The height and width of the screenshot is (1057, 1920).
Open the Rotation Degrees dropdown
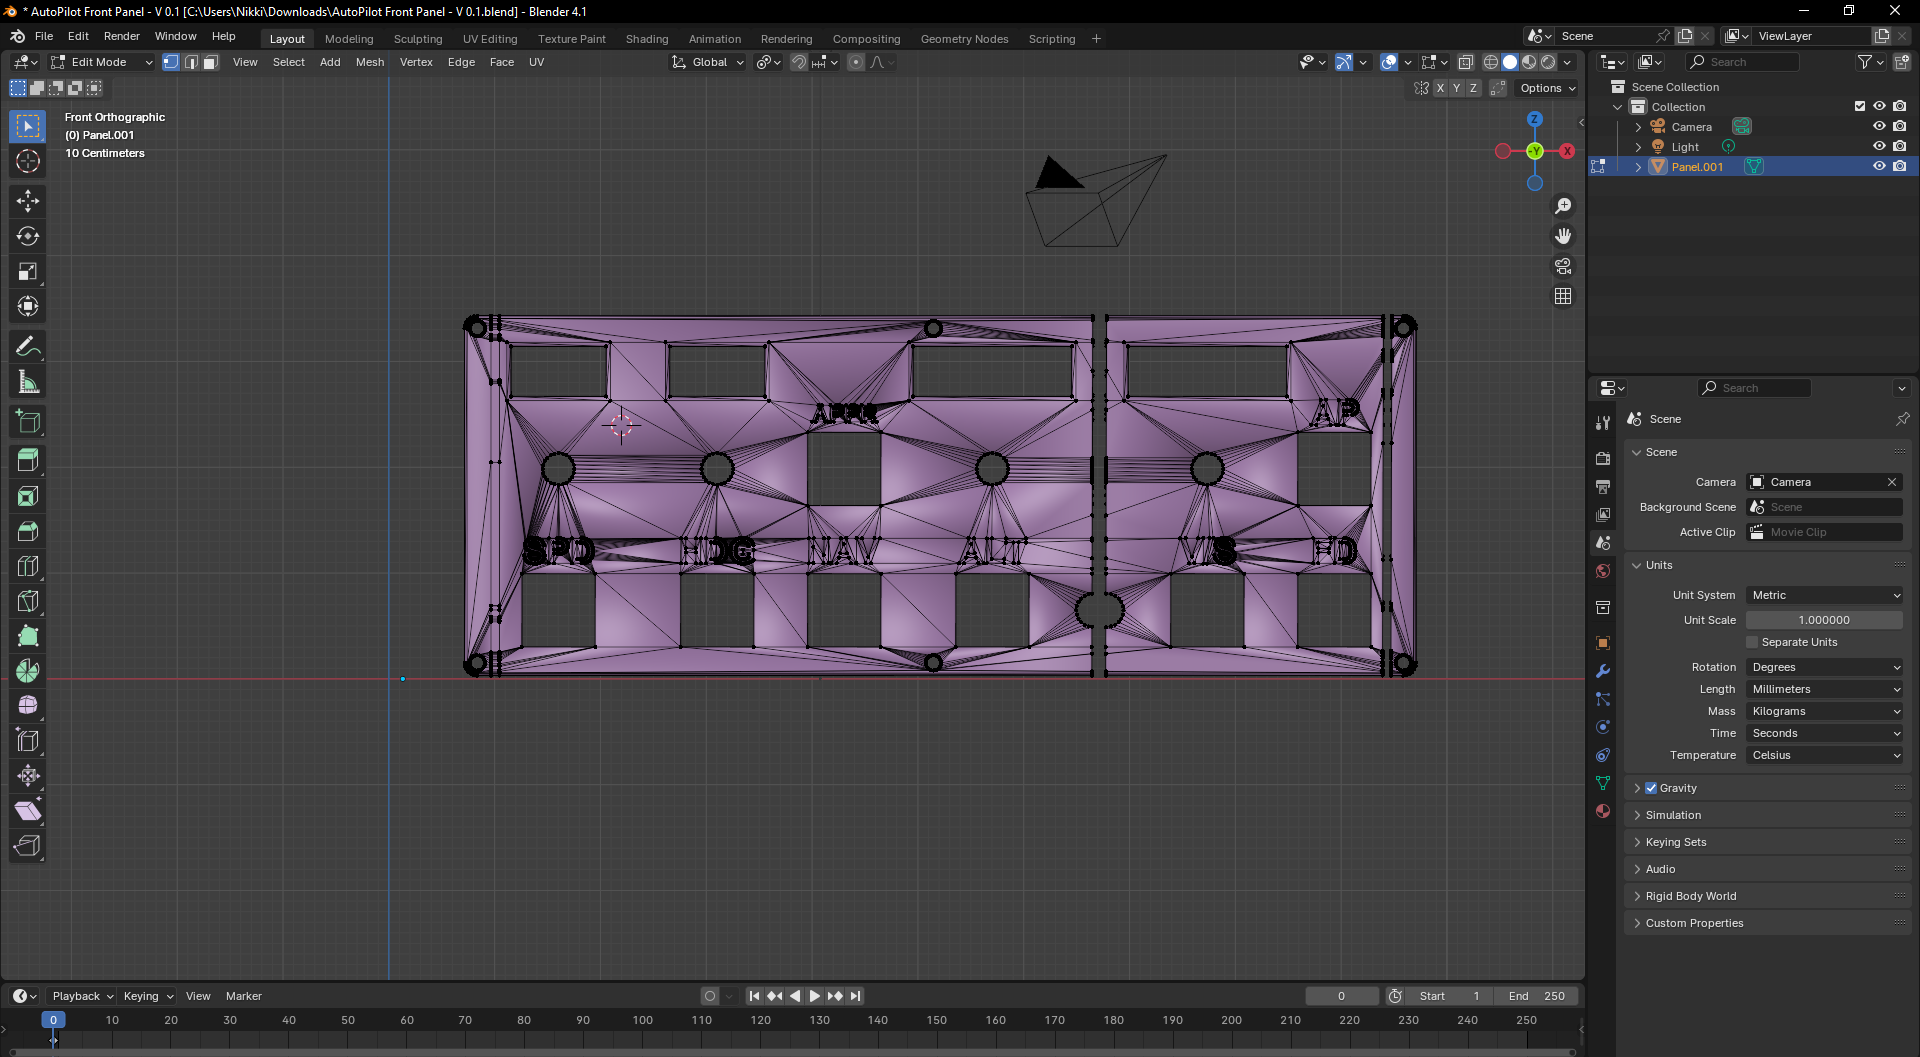(x=1824, y=667)
